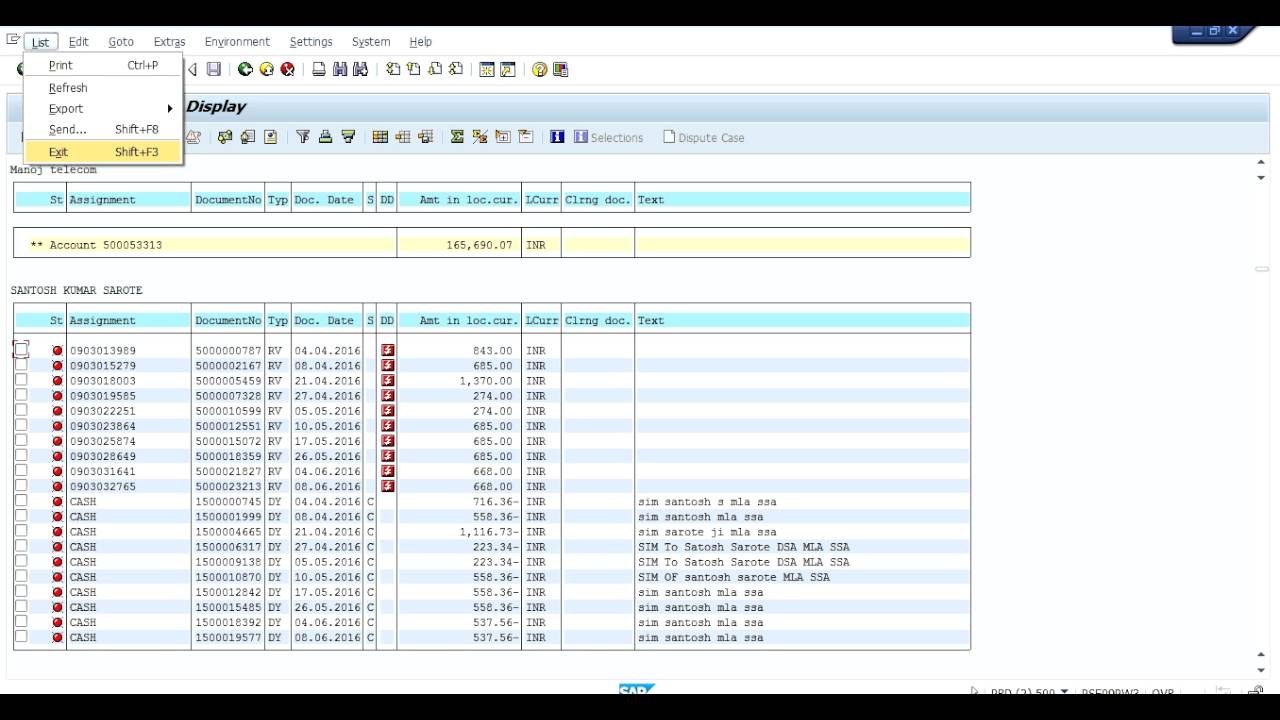This screenshot has width=1280, height=720.
Task: Open the Settings menu
Action: tap(311, 42)
